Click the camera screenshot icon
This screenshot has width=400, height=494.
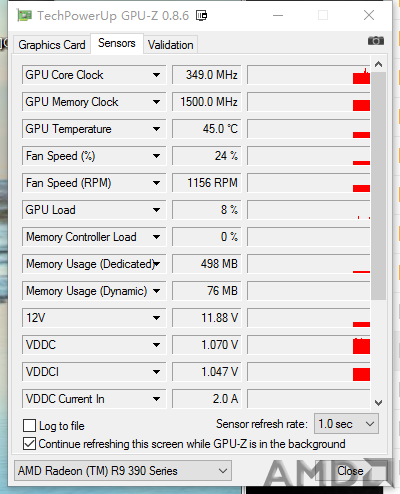click(x=376, y=41)
